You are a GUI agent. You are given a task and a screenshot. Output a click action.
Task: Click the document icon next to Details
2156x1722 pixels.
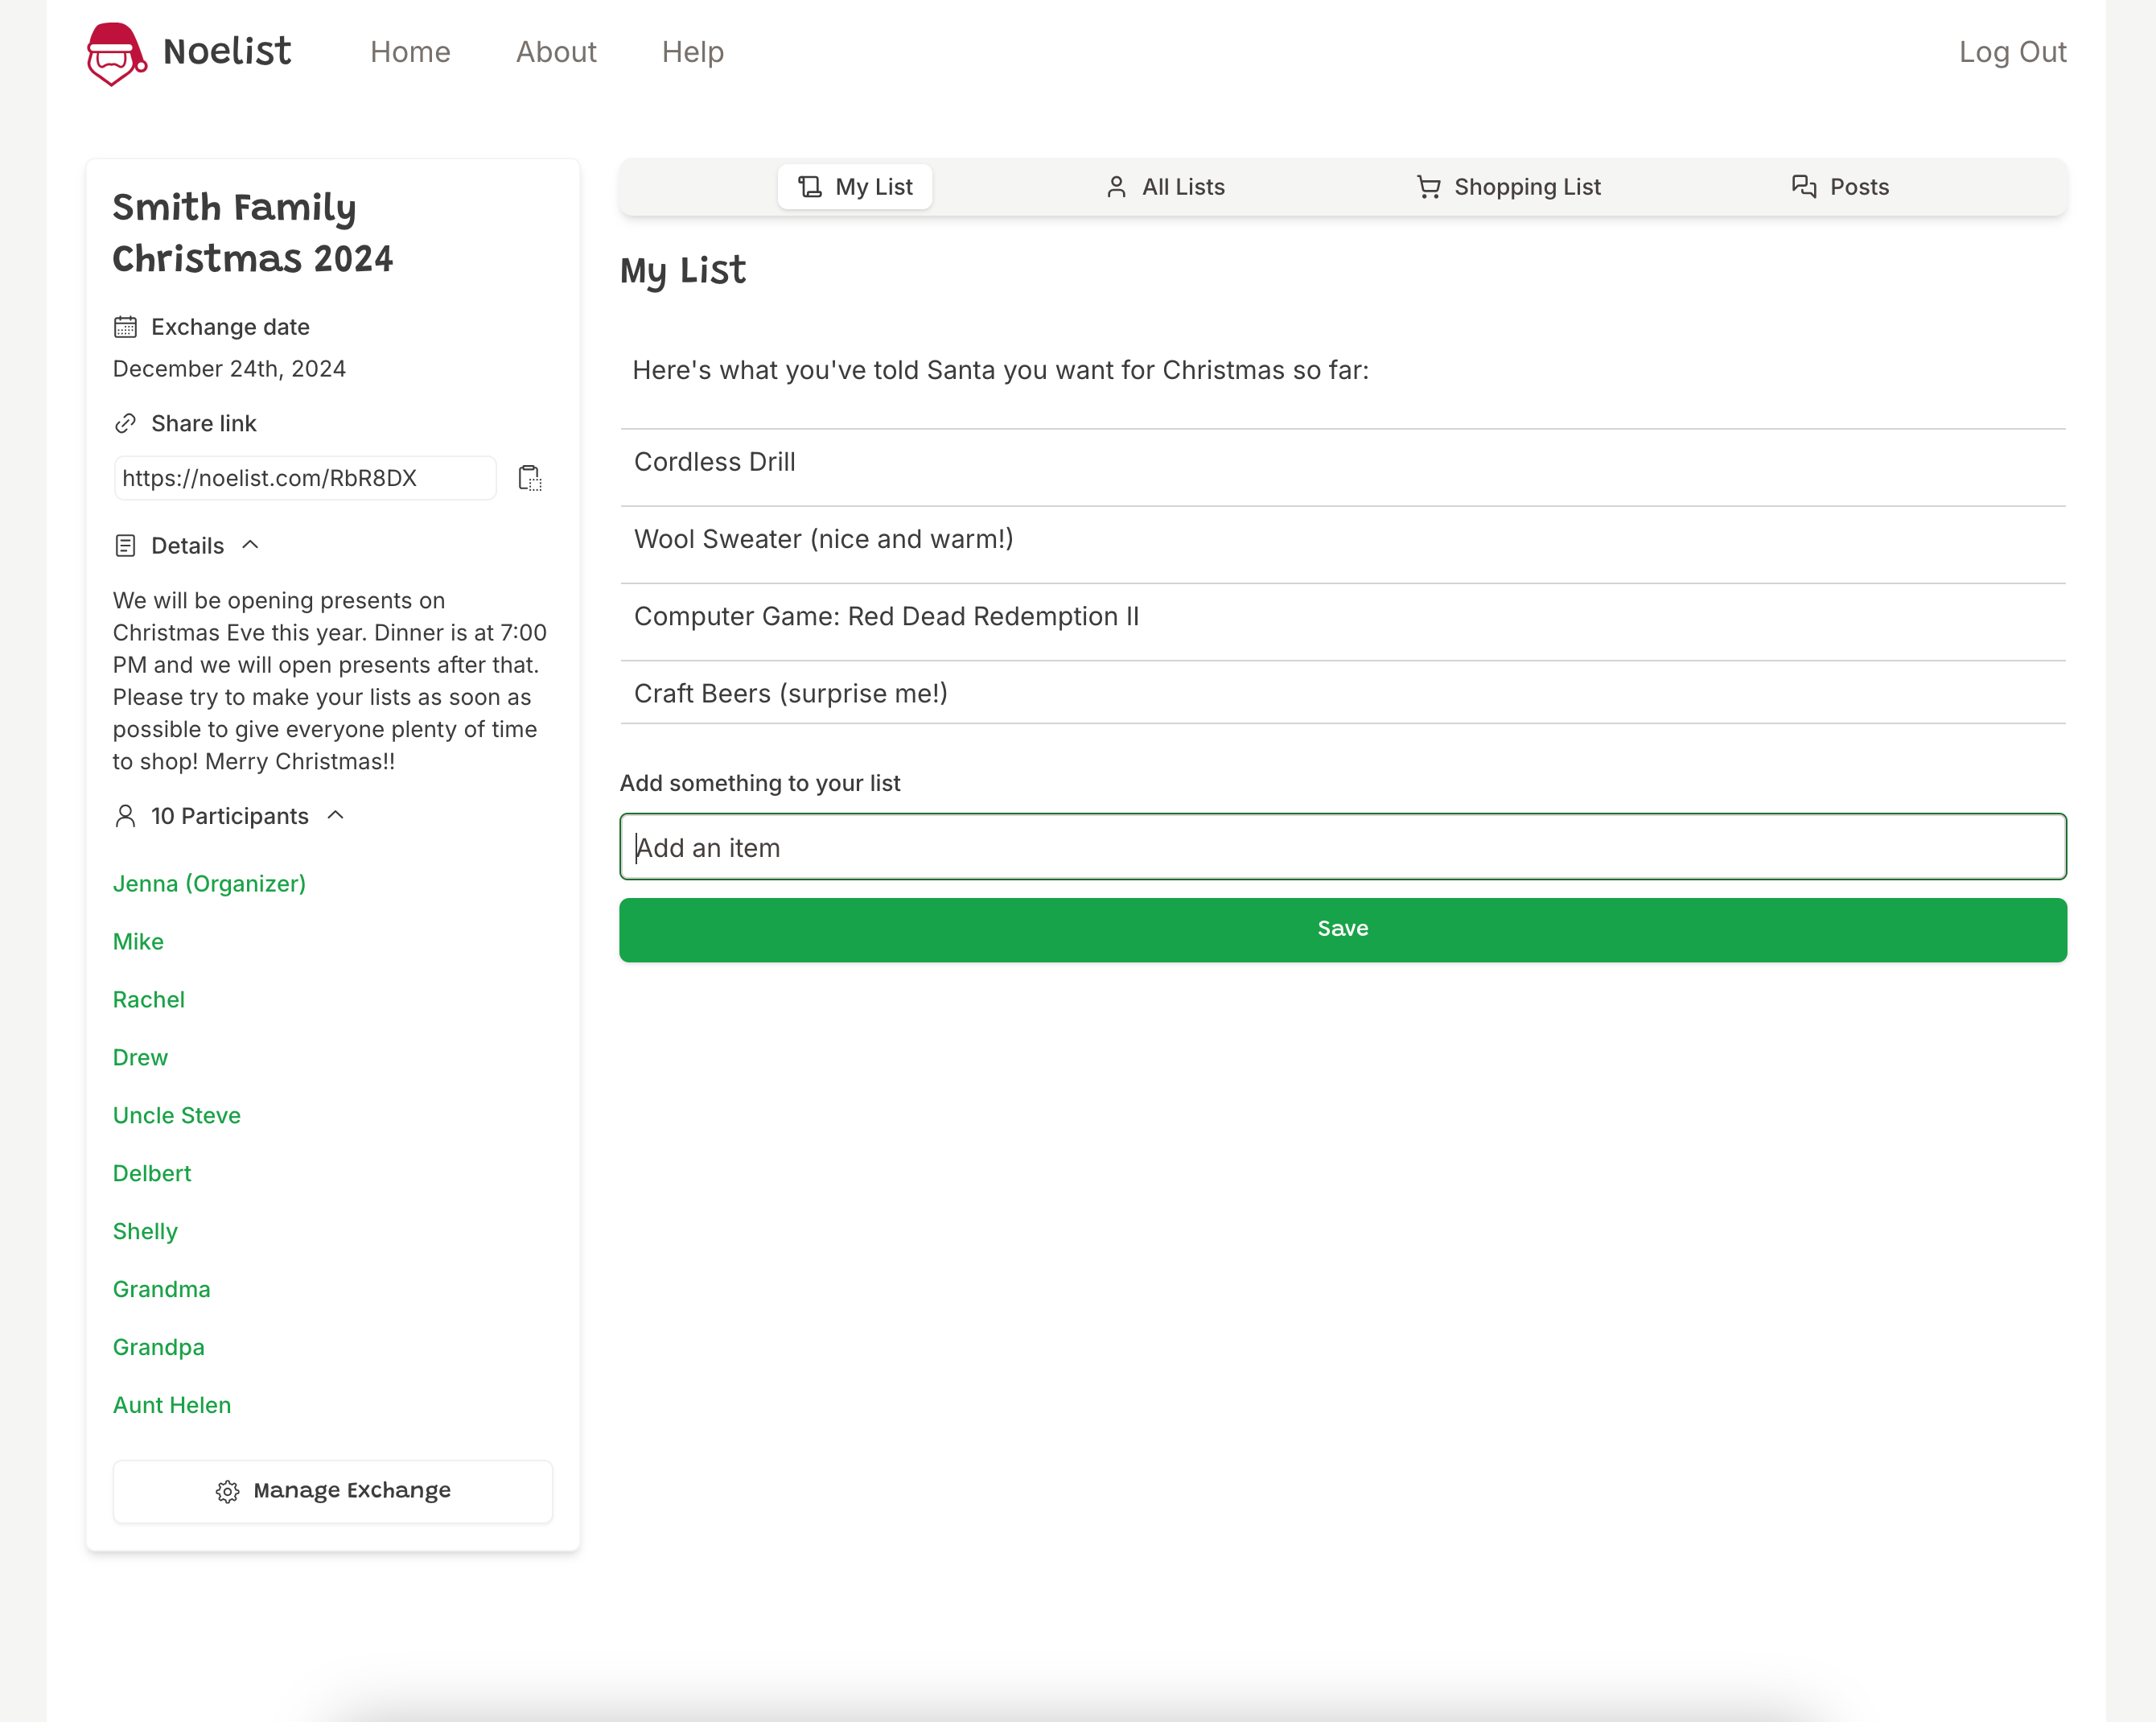[125, 545]
